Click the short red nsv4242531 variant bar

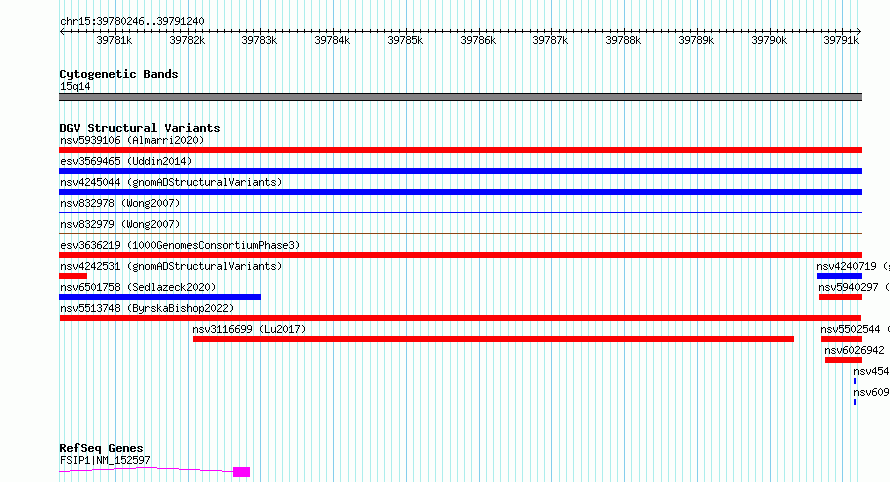click(73, 276)
